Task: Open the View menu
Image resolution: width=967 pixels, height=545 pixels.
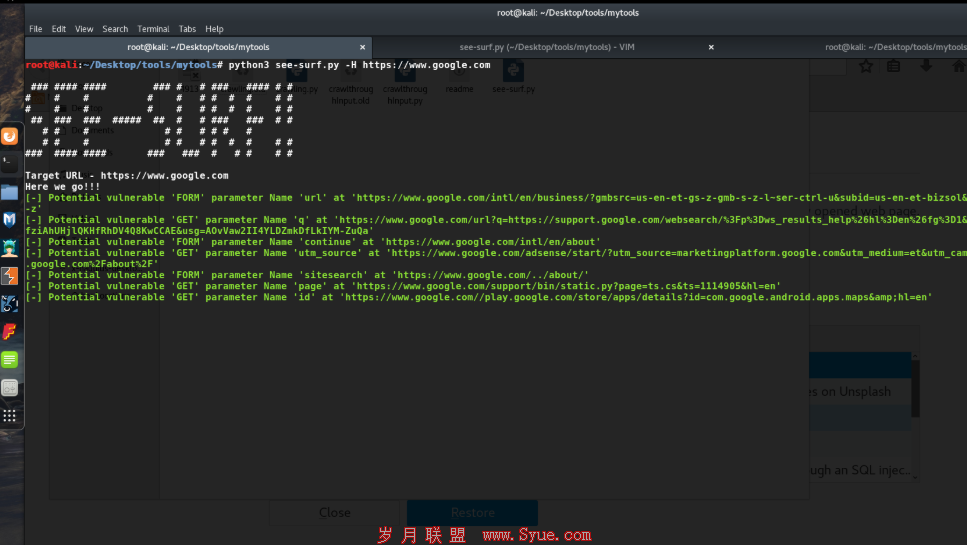Action: [x=84, y=29]
